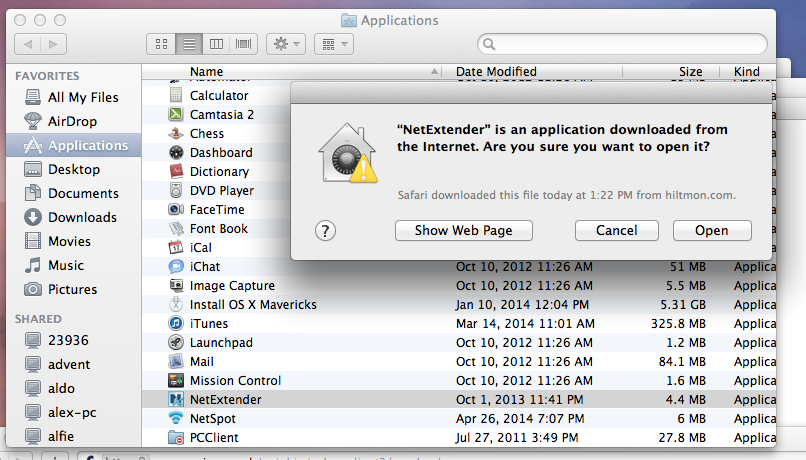Click the Mail app icon

click(x=176, y=361)
